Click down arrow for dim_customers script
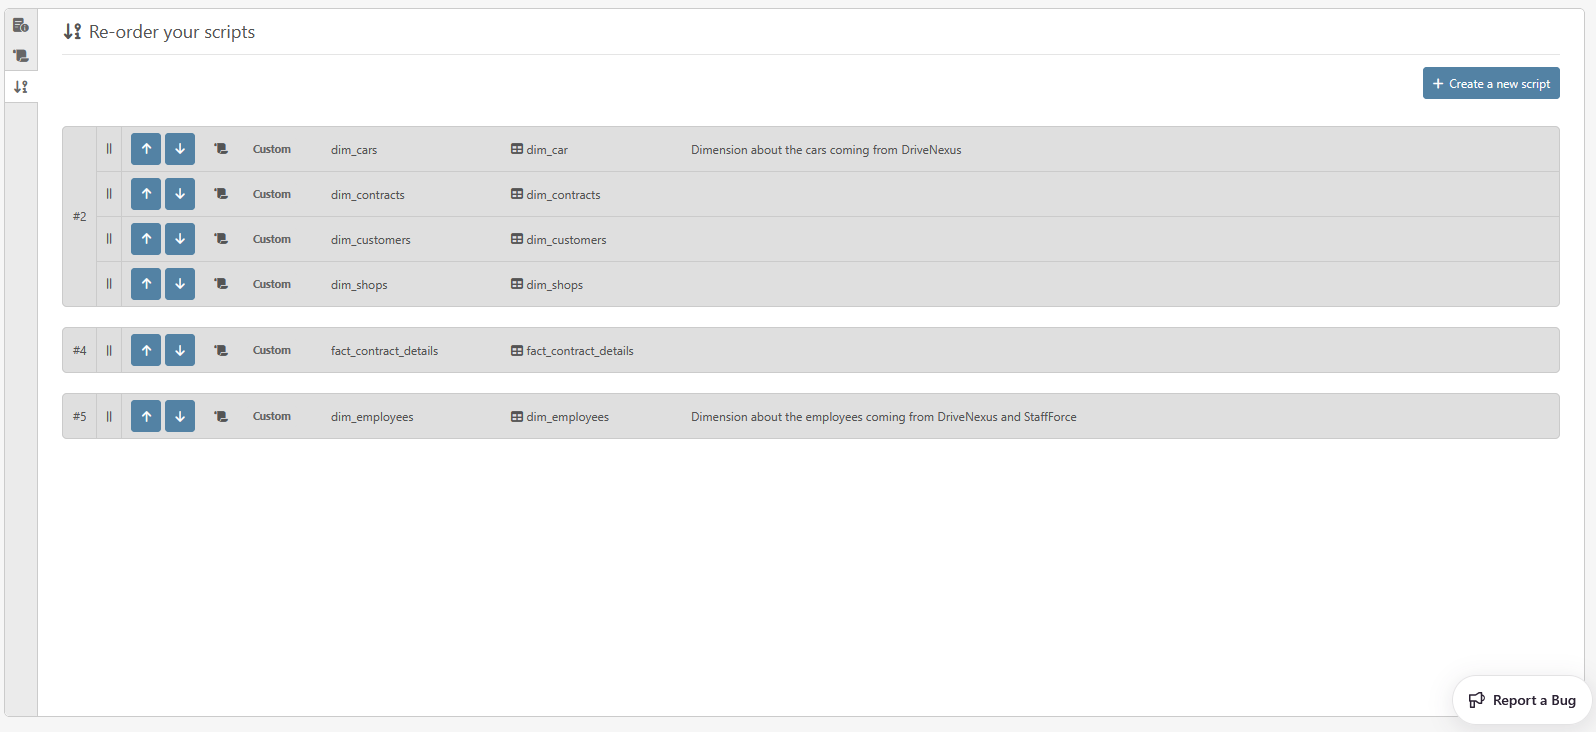The width and height of the screenshot is (1596, 732). pos(180,239)
